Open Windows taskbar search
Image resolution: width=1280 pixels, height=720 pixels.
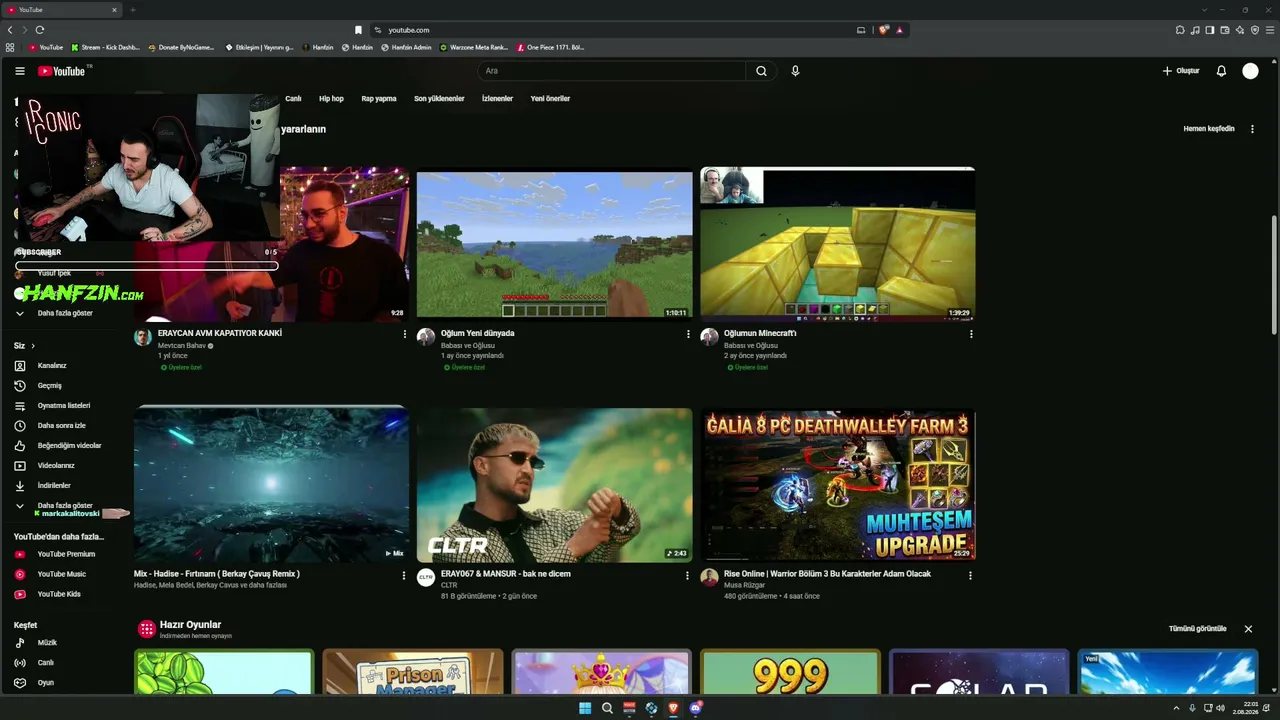tap(607, 708)
